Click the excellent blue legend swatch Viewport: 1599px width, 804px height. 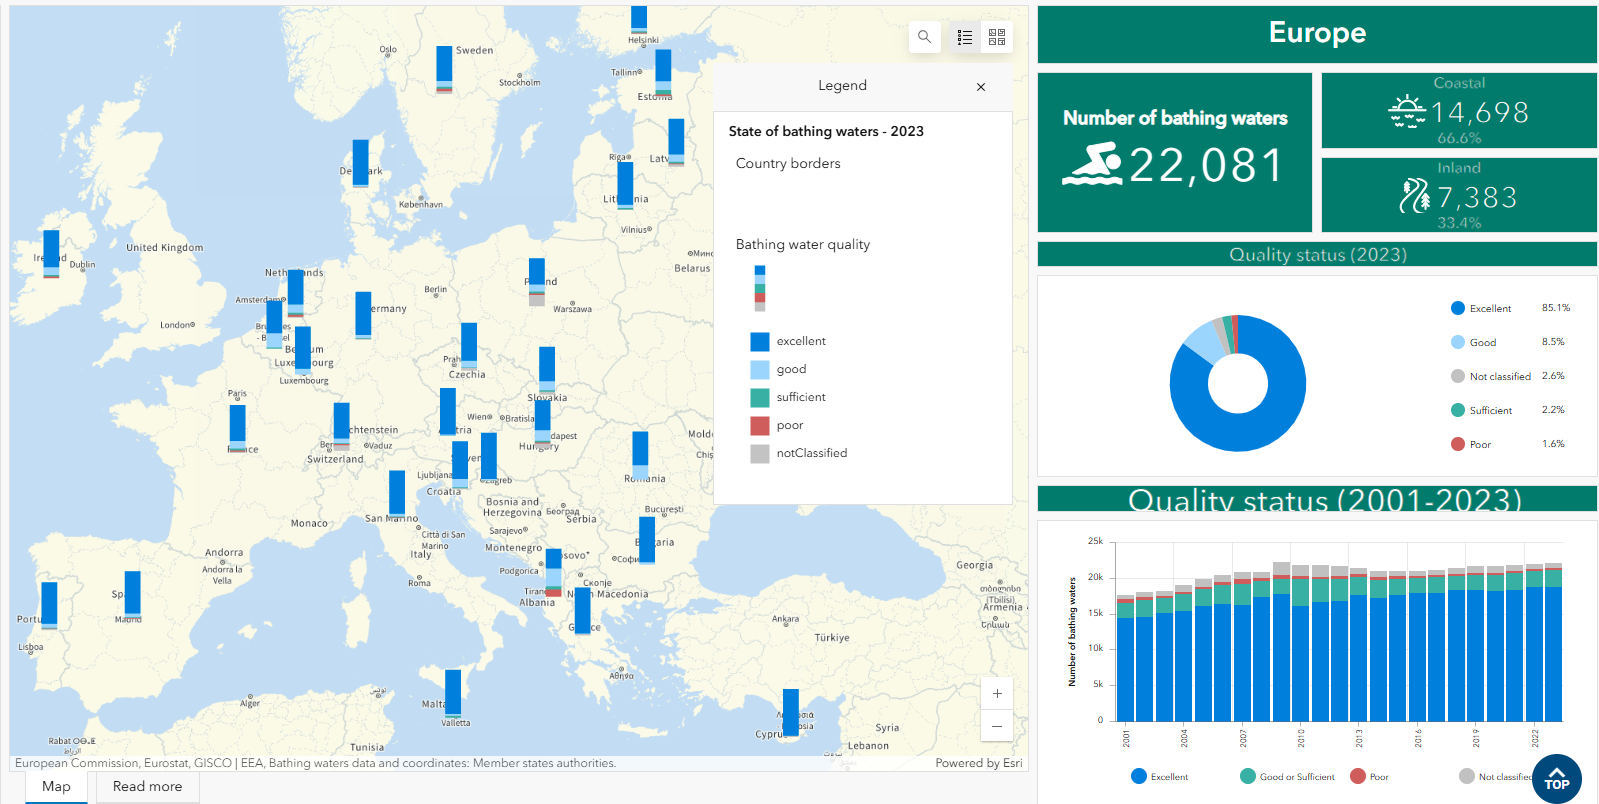(x=760, y=341)
